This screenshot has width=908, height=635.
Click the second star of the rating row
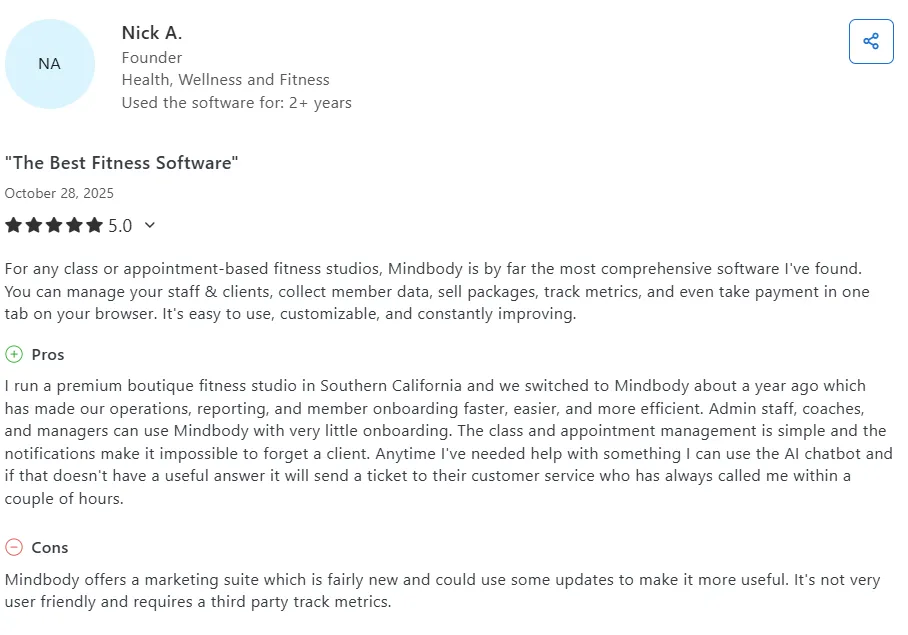33,225
